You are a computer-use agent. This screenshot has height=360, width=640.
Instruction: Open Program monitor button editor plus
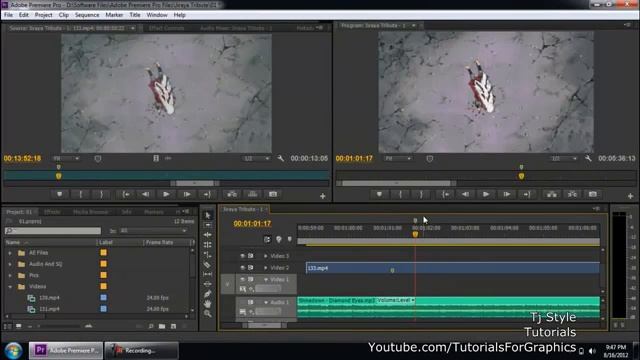[x=630, y=196]
